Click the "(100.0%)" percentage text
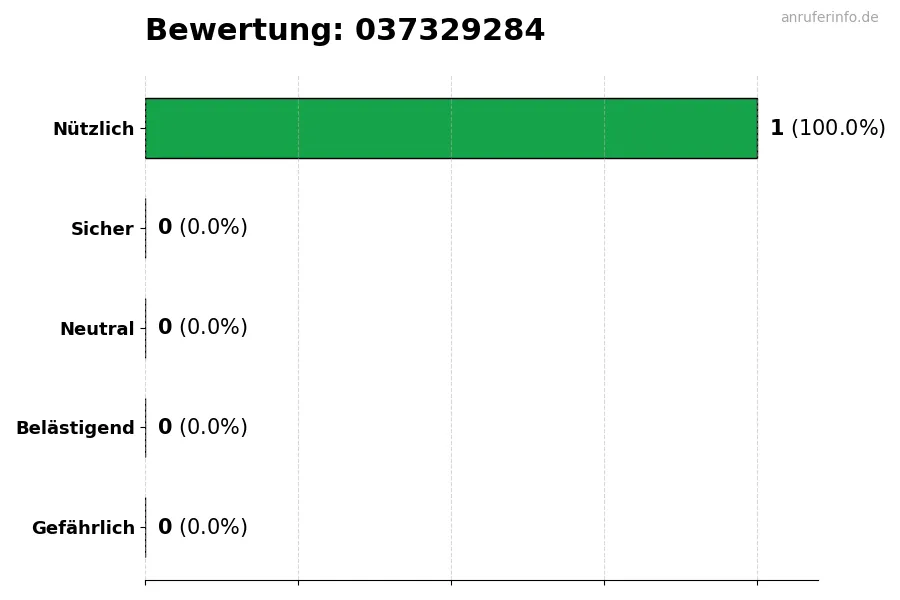Image resolution: width=900 pixels, height=600 pixels. [x=838, y=128]
